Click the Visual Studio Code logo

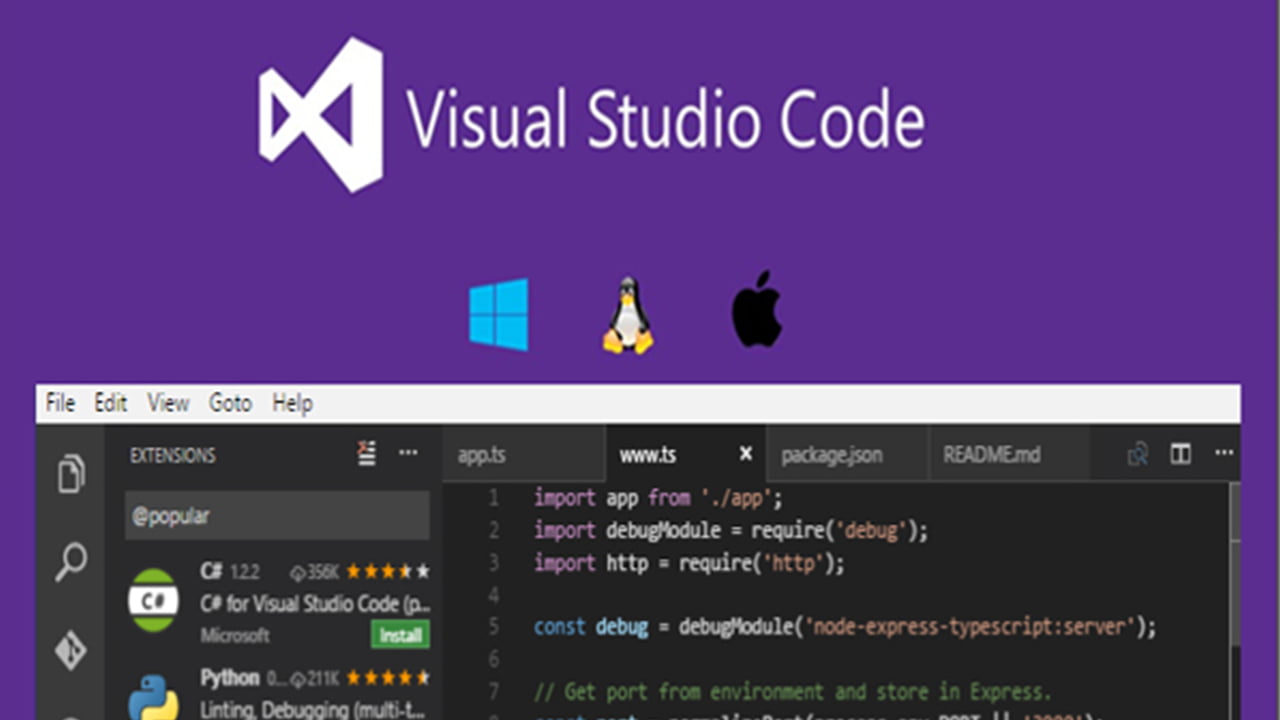click(321, 114)
